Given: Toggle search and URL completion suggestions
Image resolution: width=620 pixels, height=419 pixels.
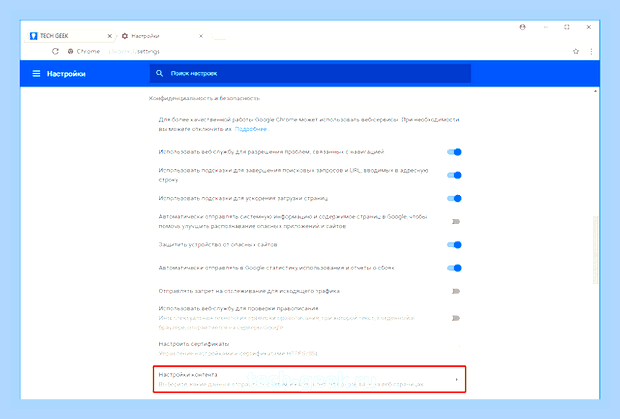Looking at the screenshot, I should coord(454,175).
